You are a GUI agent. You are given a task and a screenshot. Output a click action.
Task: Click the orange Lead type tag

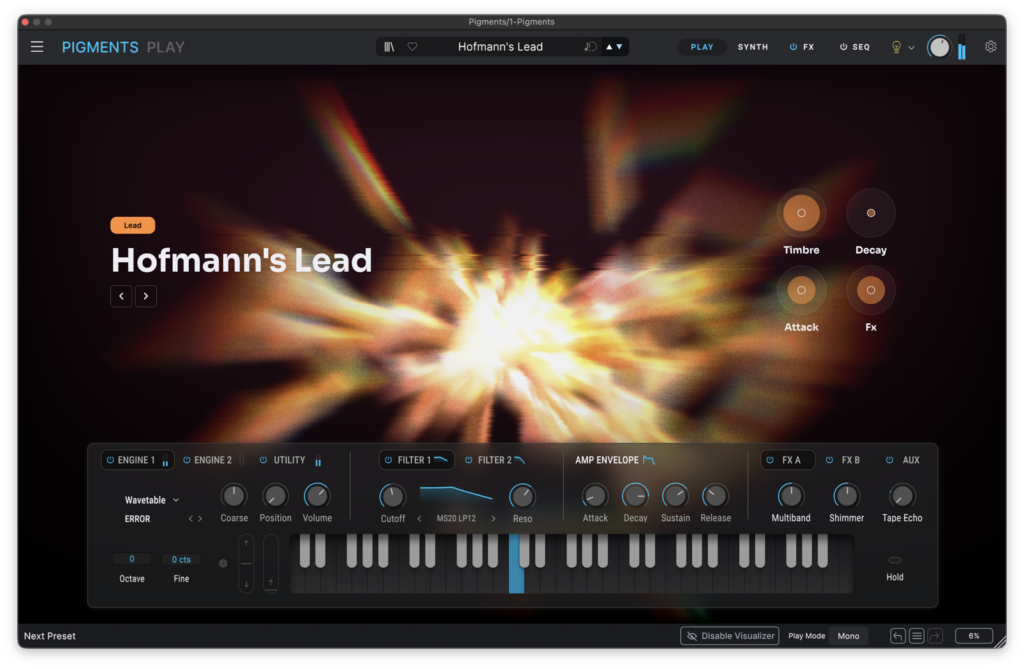click(133, 225)
